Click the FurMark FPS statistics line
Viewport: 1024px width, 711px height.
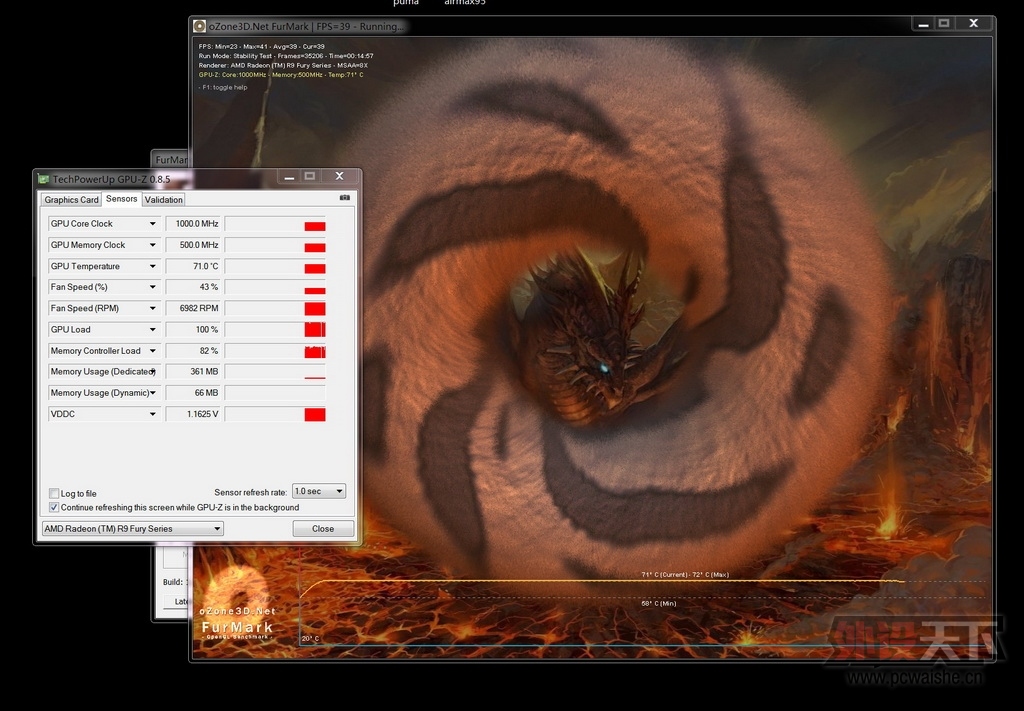tap(262, 46)
